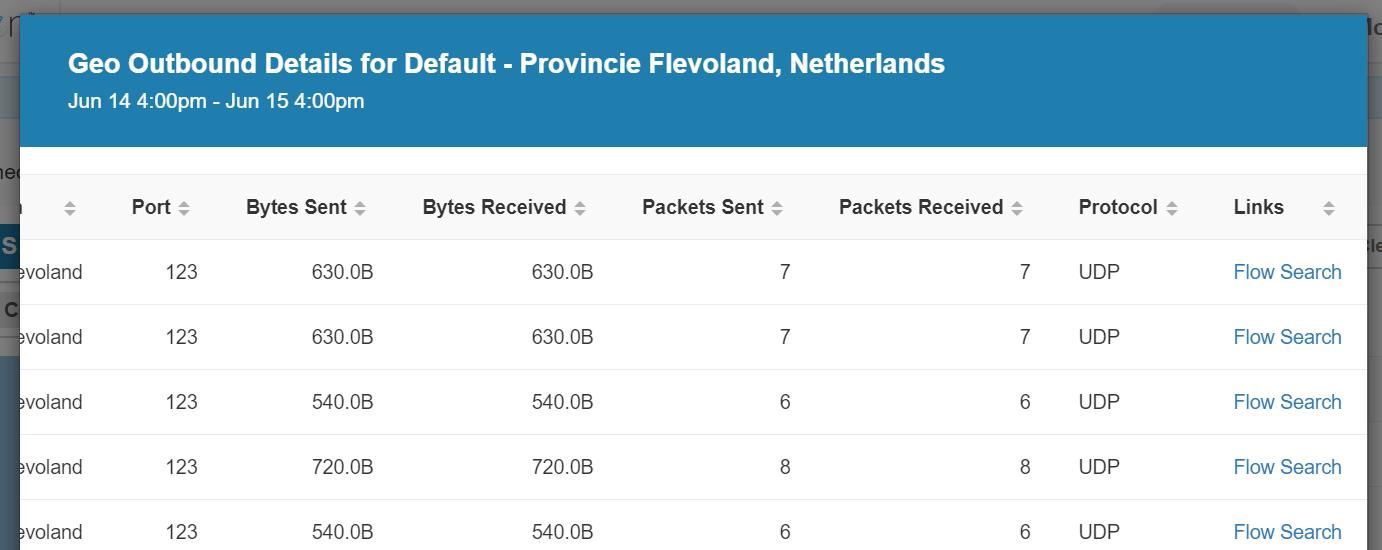
Task: Click the Packets Received sort icon
Action: (x=1017, y=208)
